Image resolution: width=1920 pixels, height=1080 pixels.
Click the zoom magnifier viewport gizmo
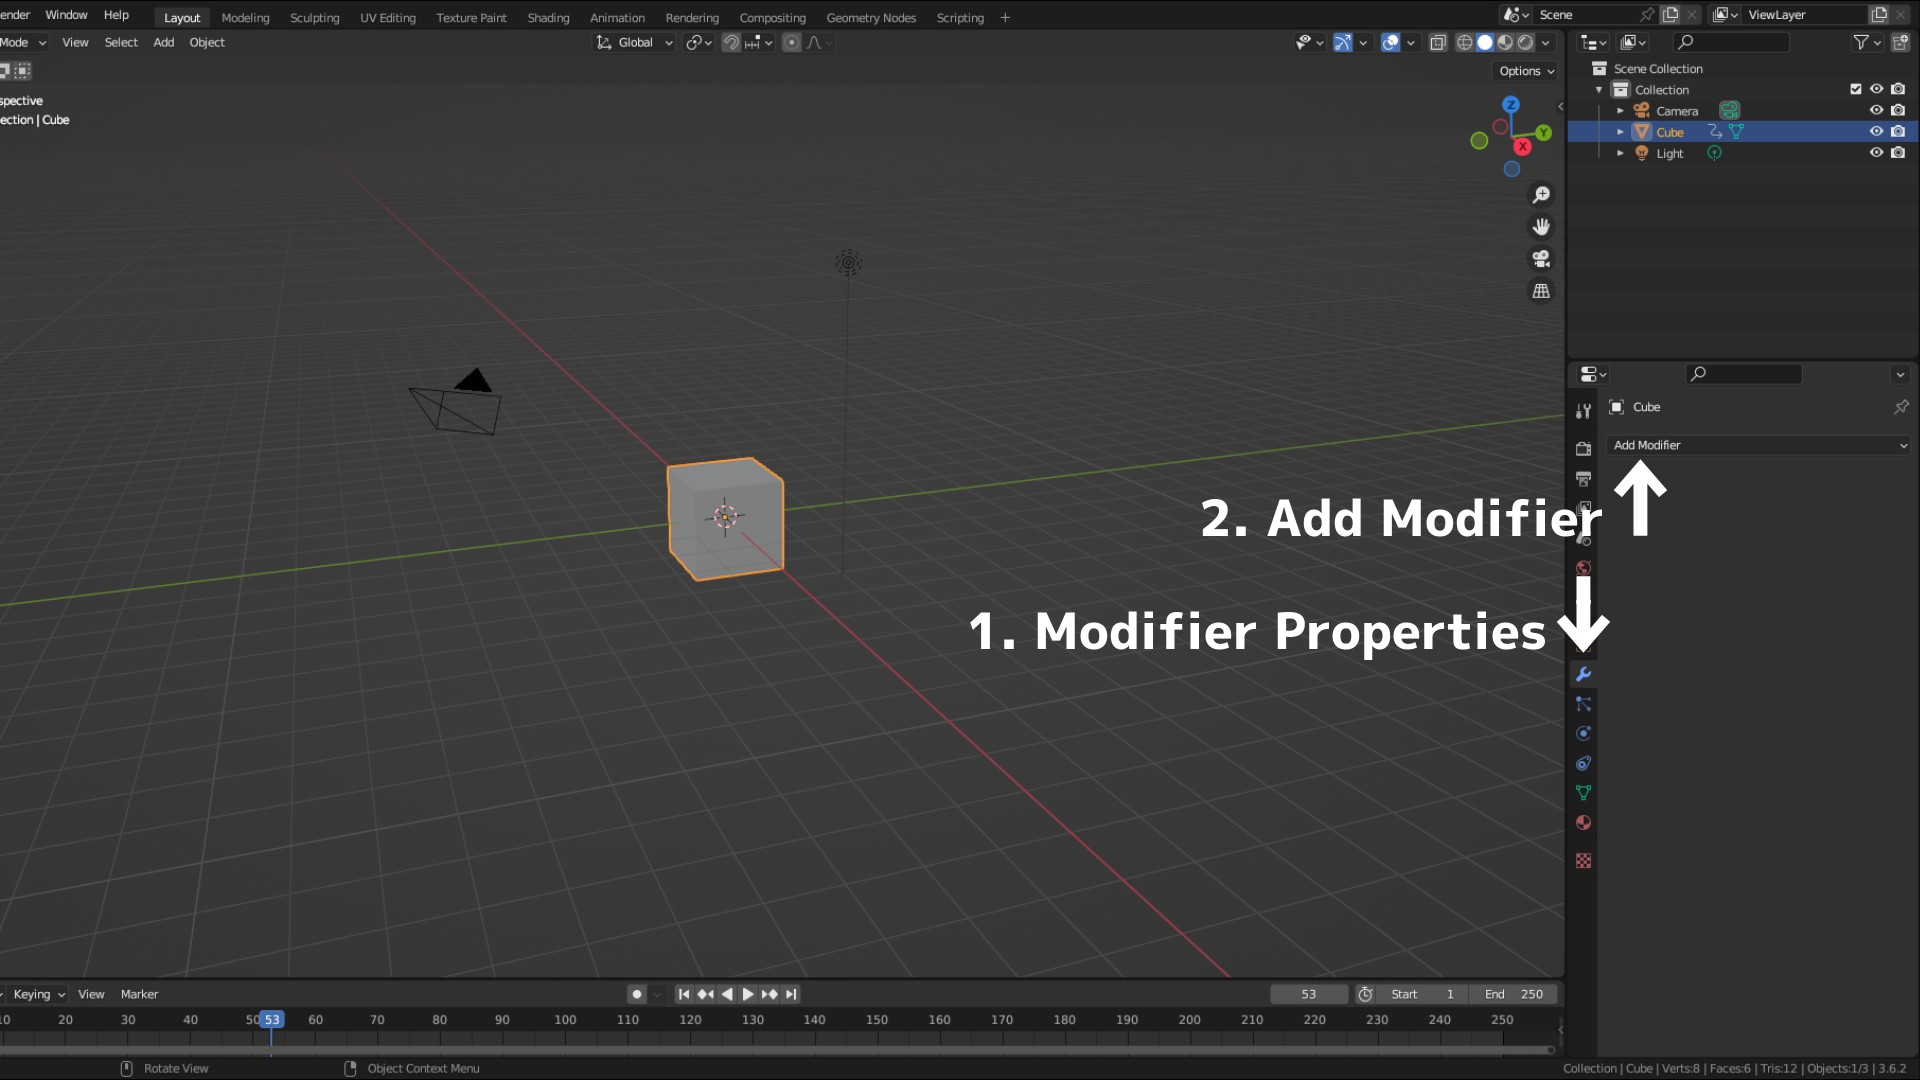tap(1541, 195)
